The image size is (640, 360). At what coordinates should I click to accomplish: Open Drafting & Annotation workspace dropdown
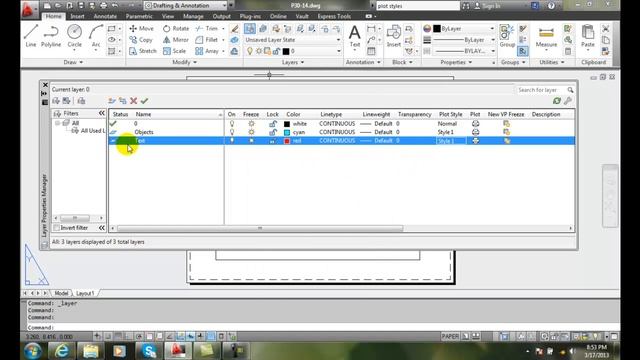pyautogui.click(x=186, y=6)
